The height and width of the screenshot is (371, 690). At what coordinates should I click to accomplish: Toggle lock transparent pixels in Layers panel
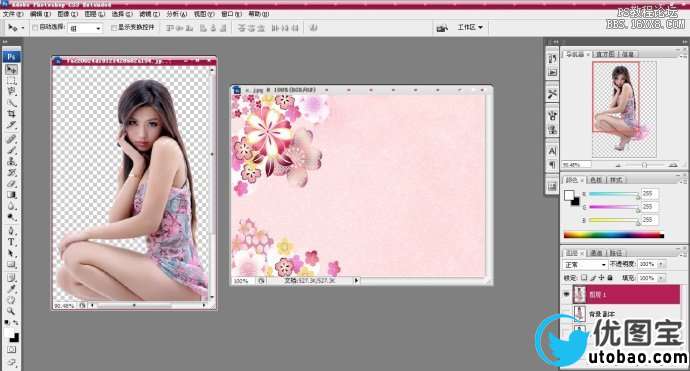[x=584, y=278]
